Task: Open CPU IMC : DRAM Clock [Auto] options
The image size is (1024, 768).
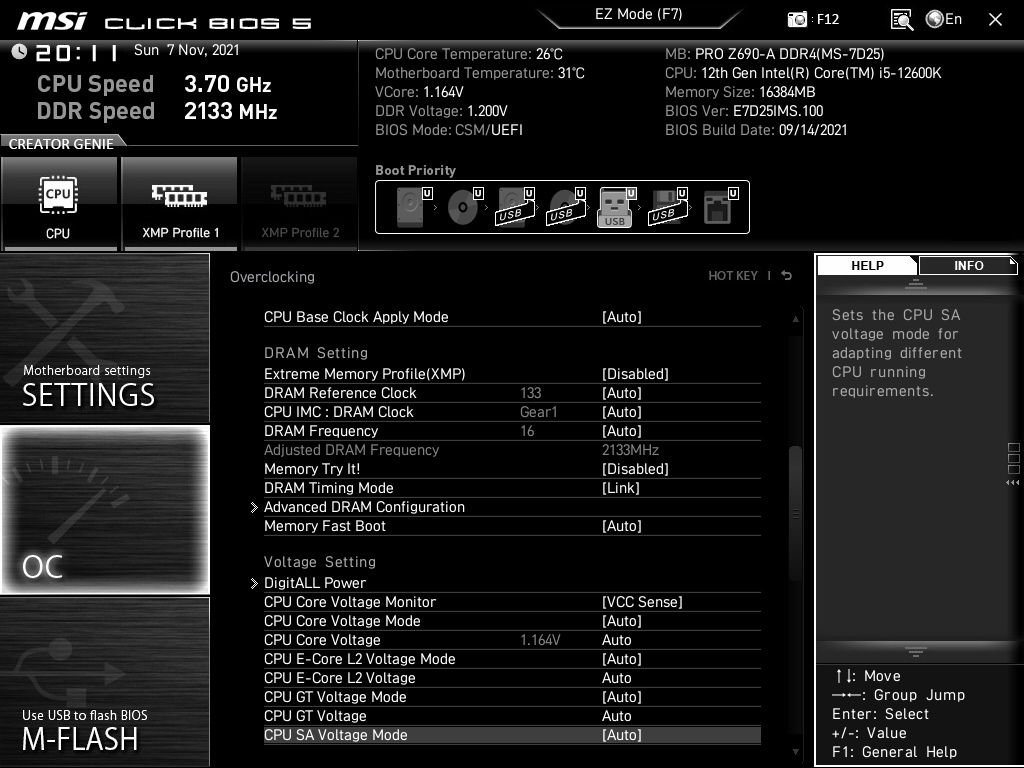Action: click(512, 411)
